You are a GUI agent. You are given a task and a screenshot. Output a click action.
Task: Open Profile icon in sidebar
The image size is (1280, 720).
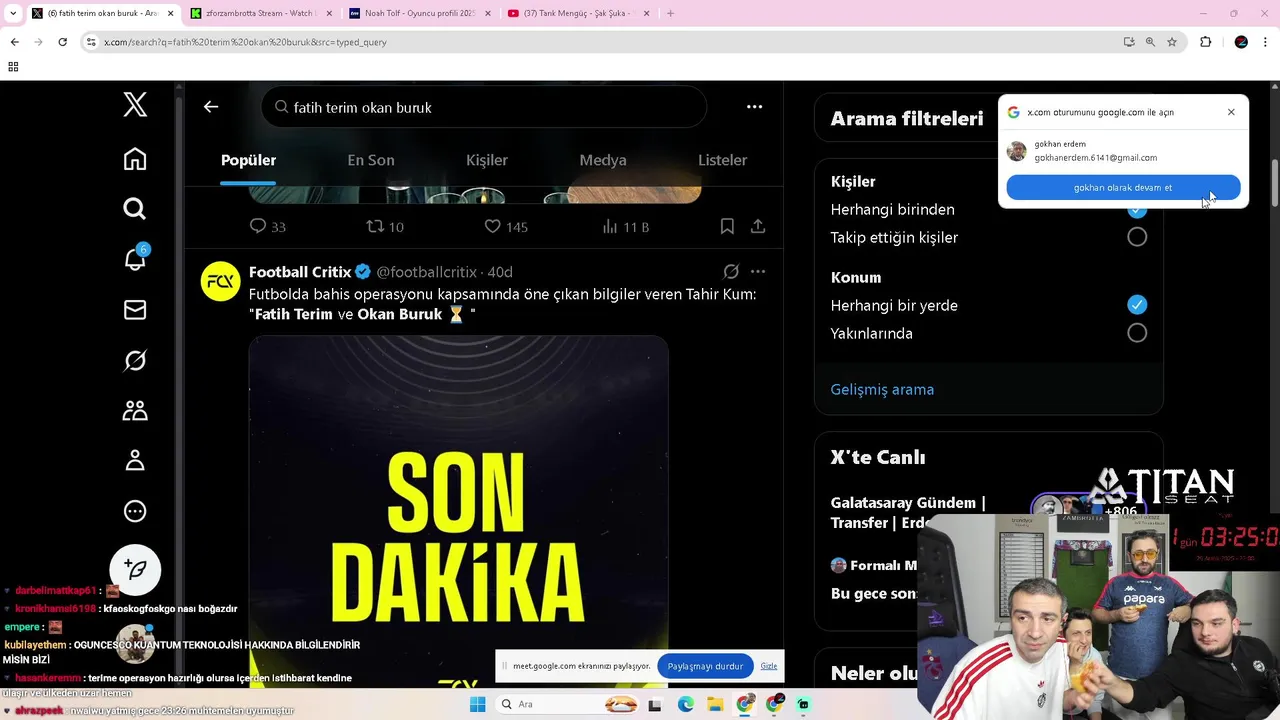coord(135,460)
